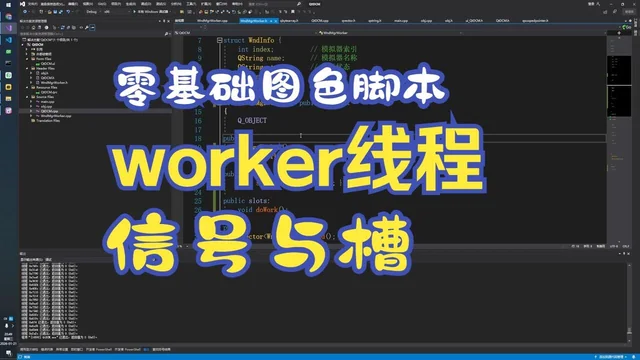This screenshot has width=640, height=360.
Task: Open the Windows Start menu
Action: click(x=9, y=5)
